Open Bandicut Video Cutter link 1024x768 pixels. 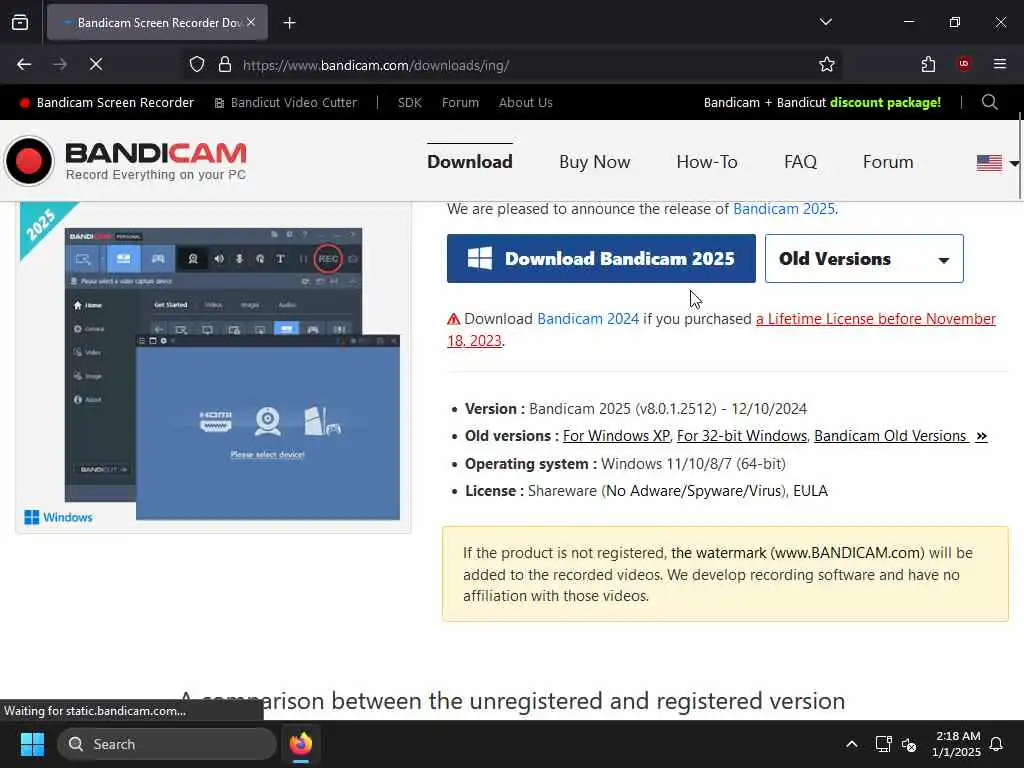tap(286, 103)
